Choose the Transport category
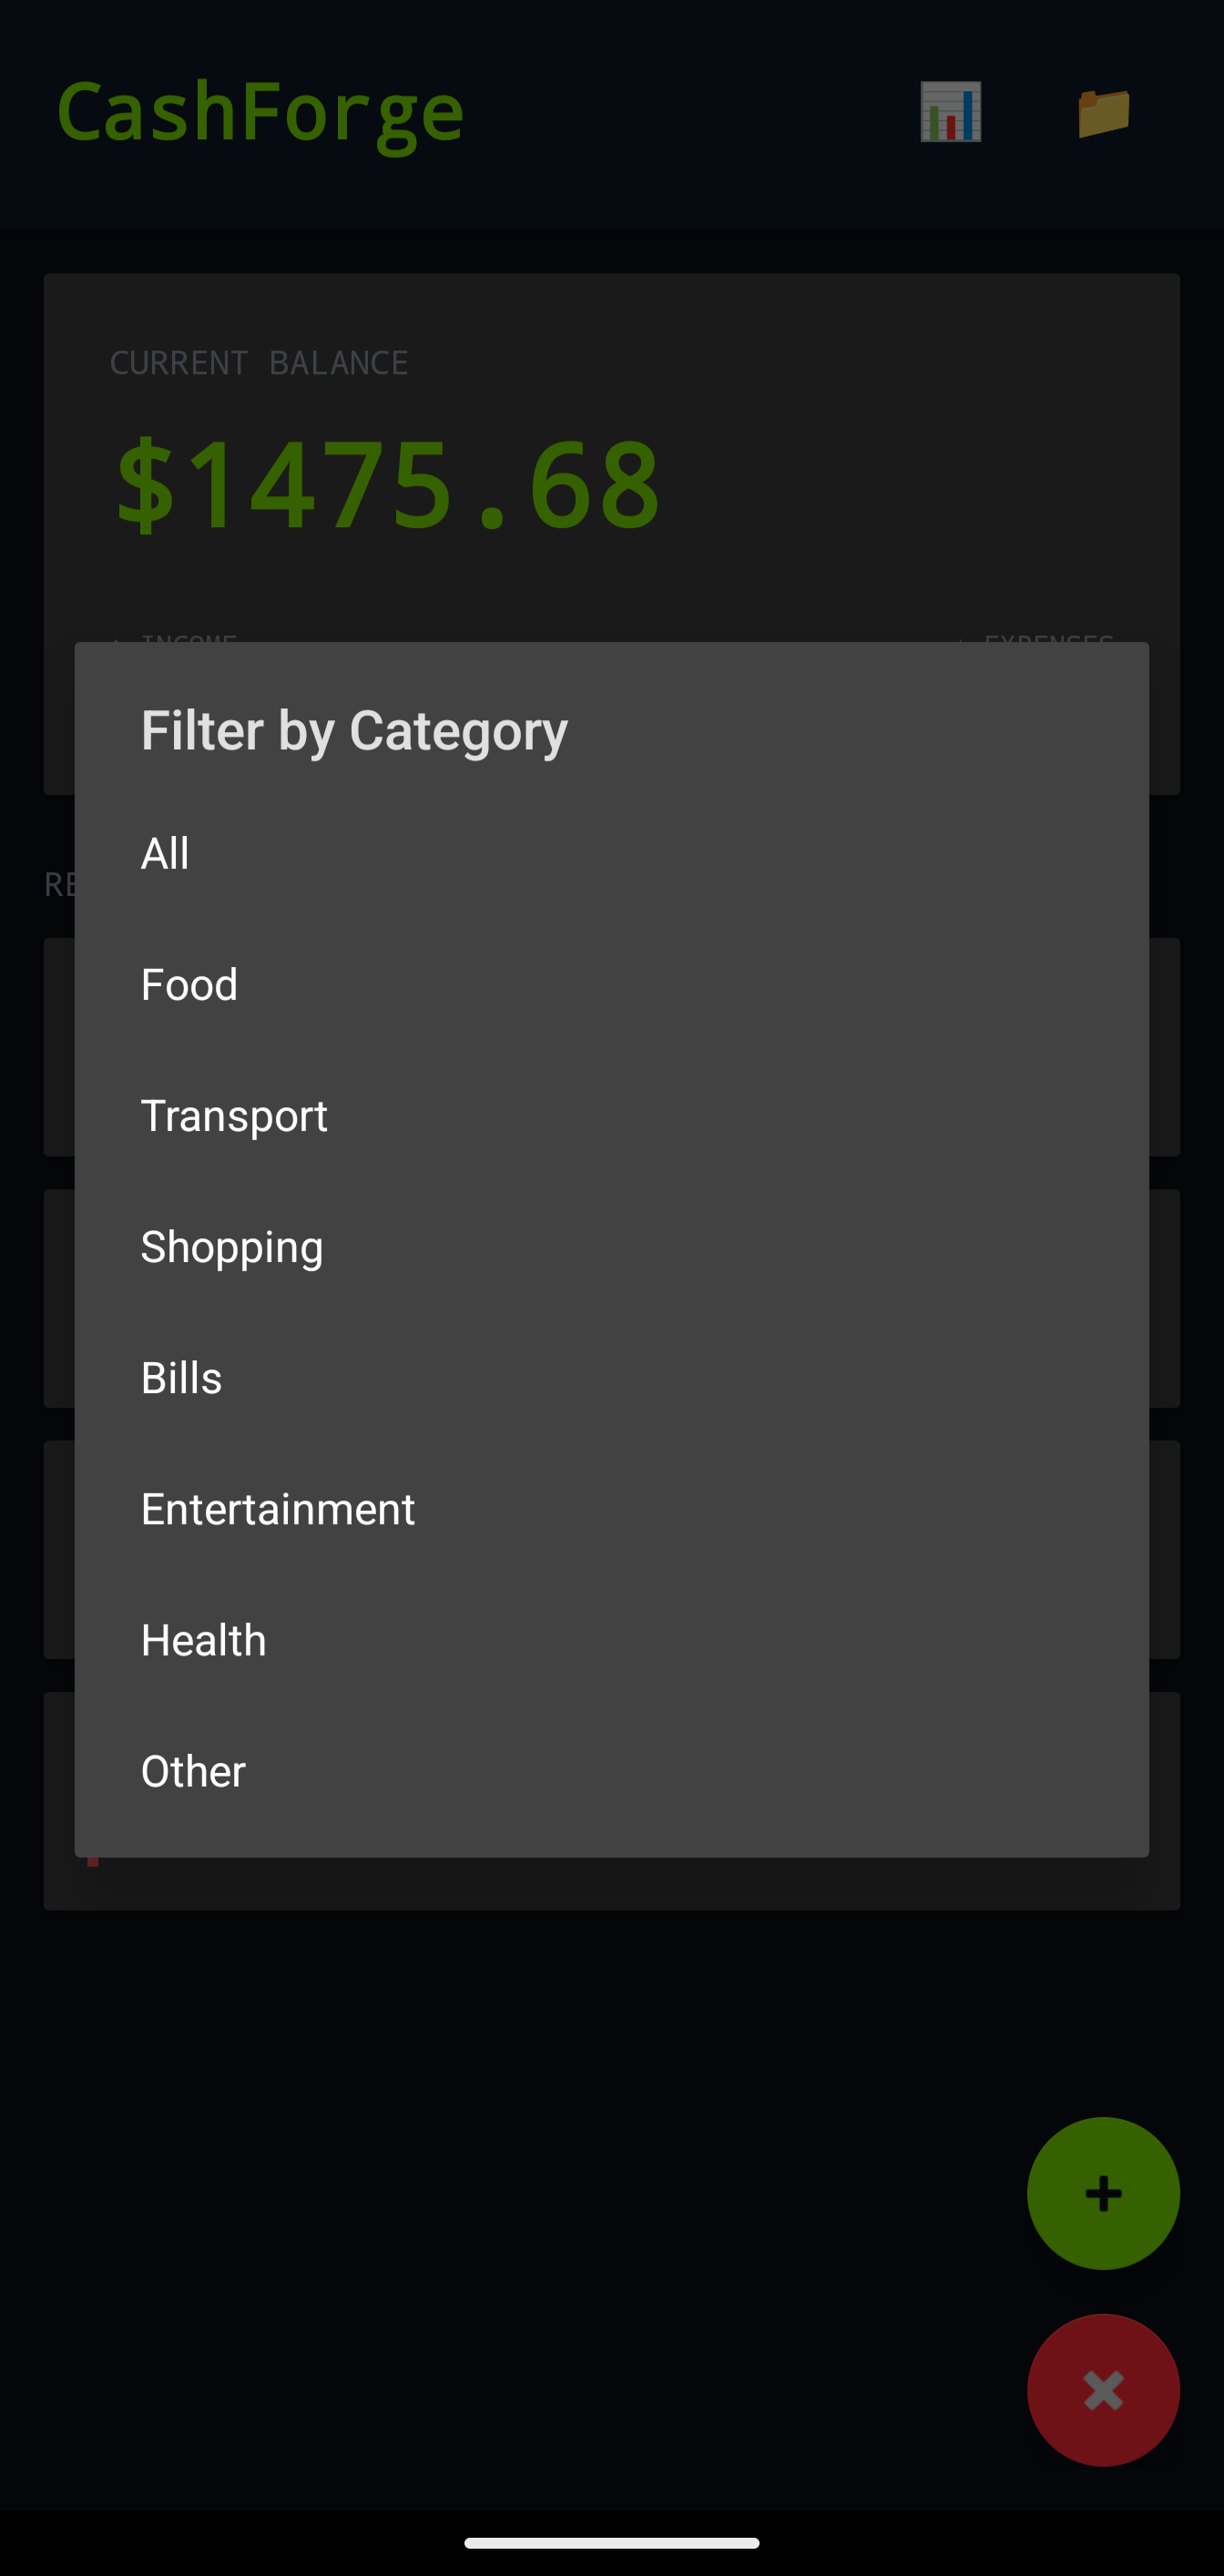The height and width of the screenshot is (2576, 1224). pos(234,1116)
